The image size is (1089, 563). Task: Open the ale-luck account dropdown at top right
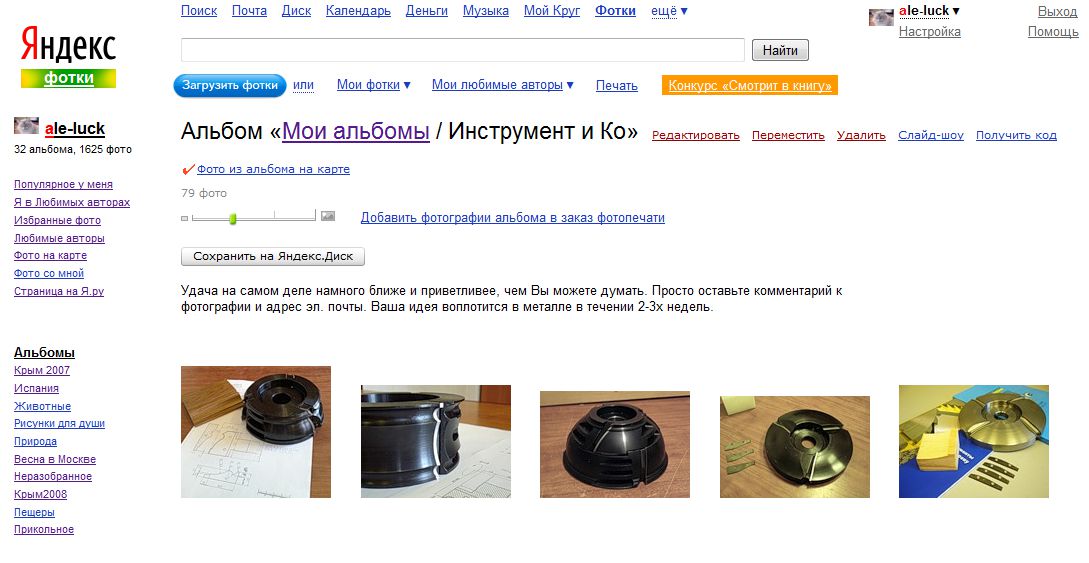pos(929,11)
